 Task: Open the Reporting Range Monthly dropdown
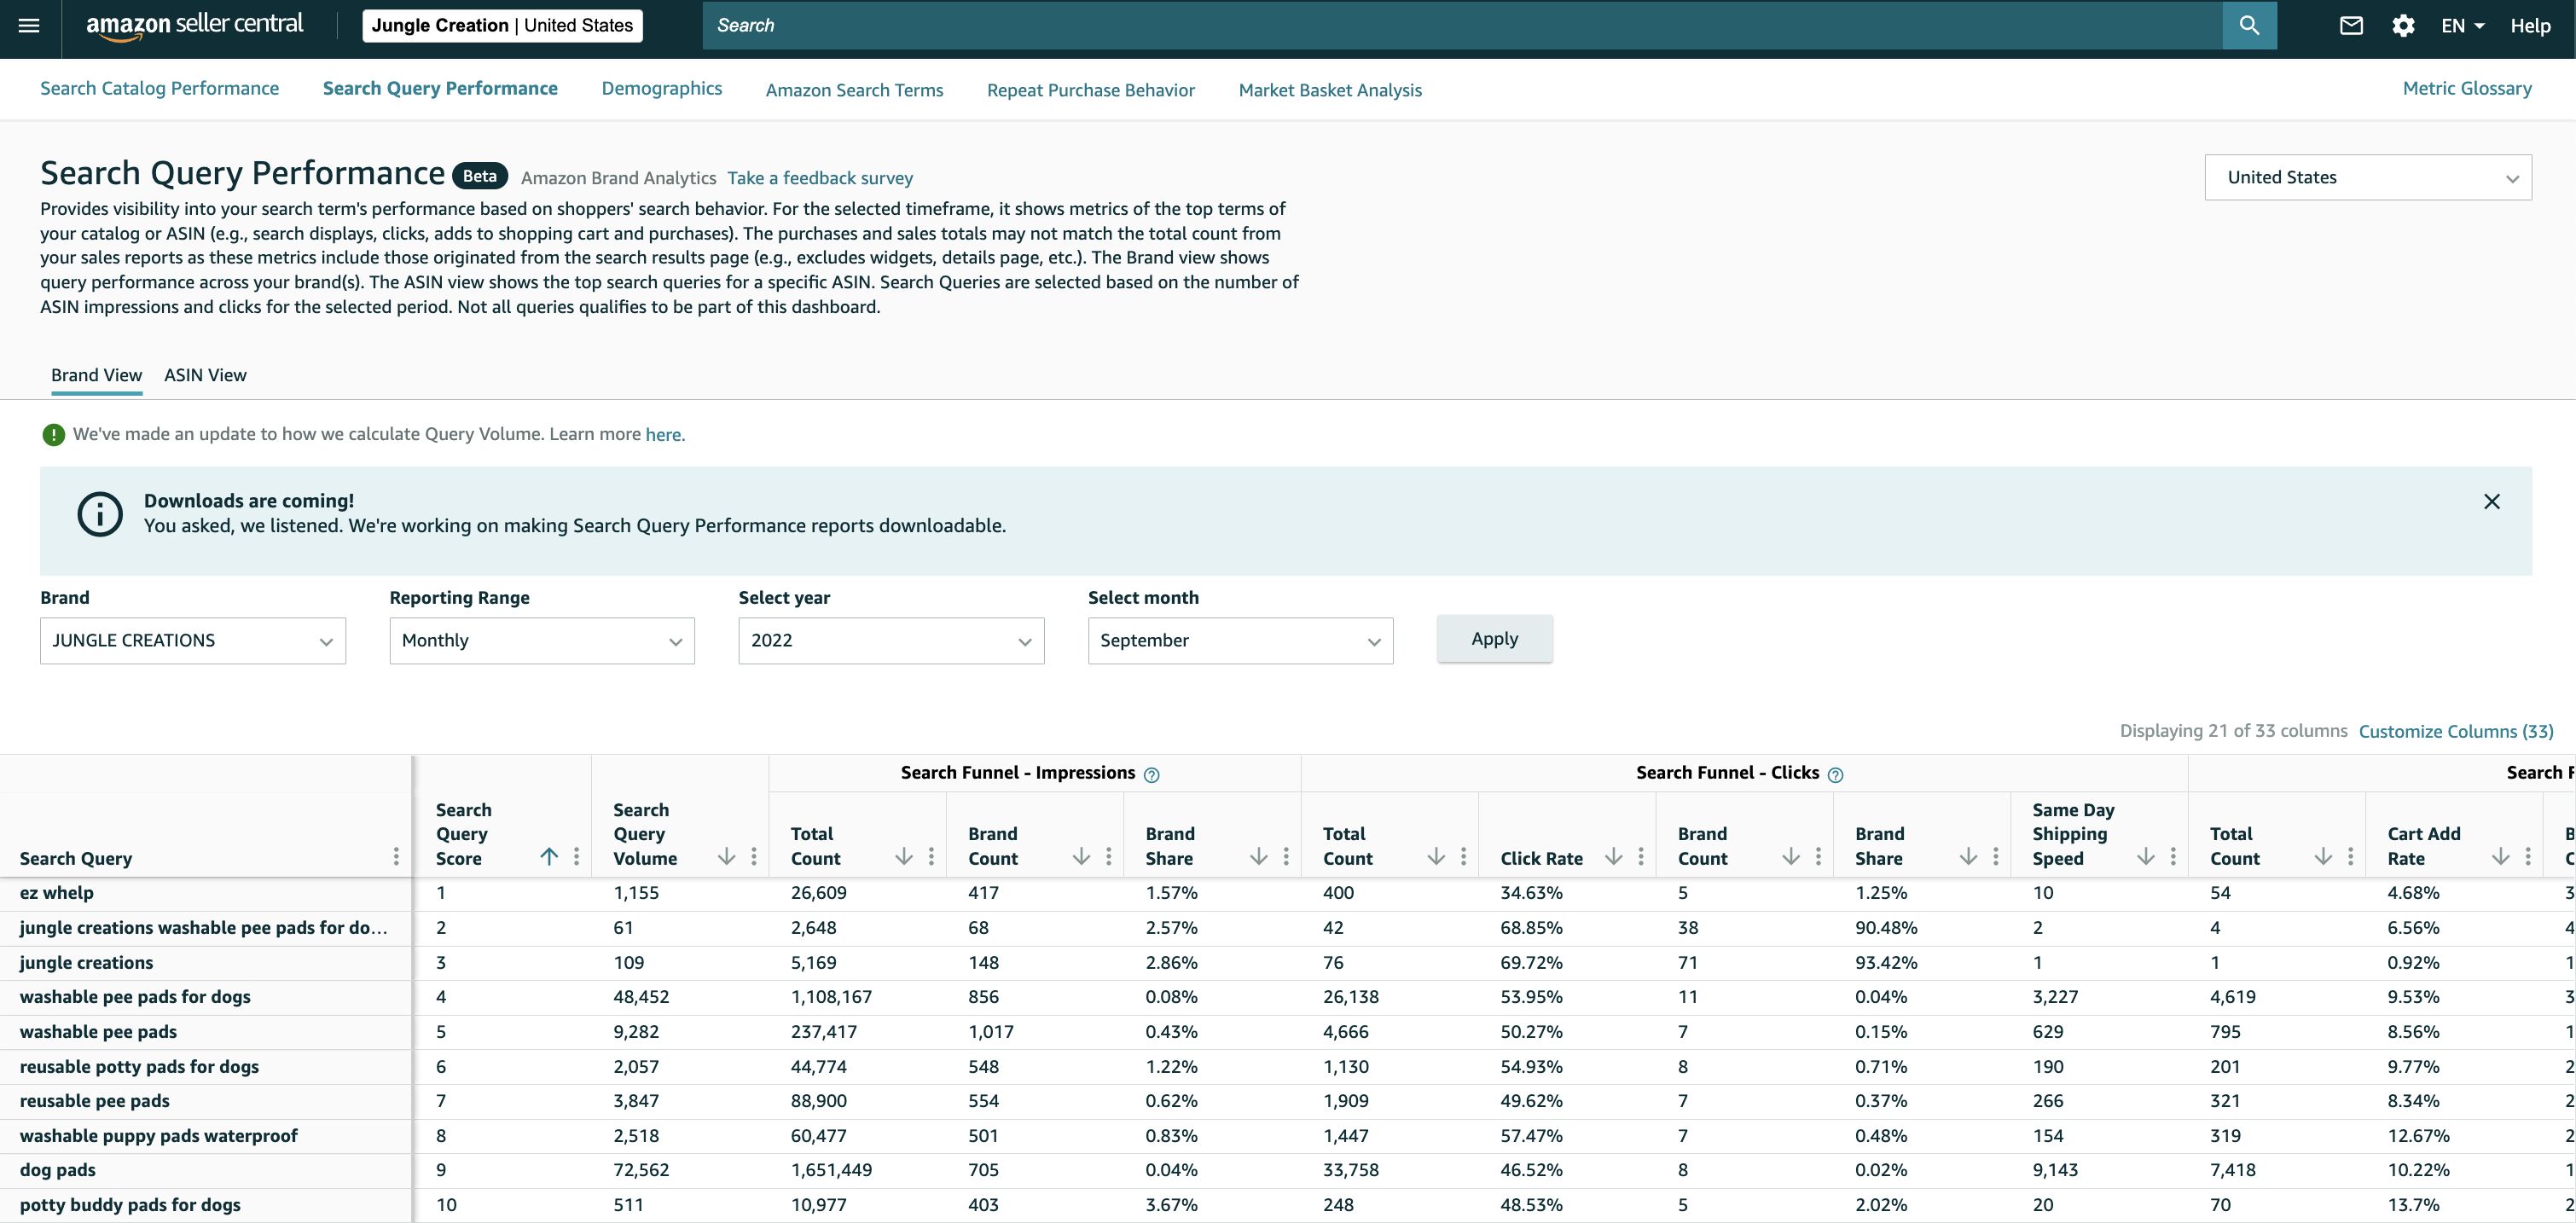pos(542,640)
